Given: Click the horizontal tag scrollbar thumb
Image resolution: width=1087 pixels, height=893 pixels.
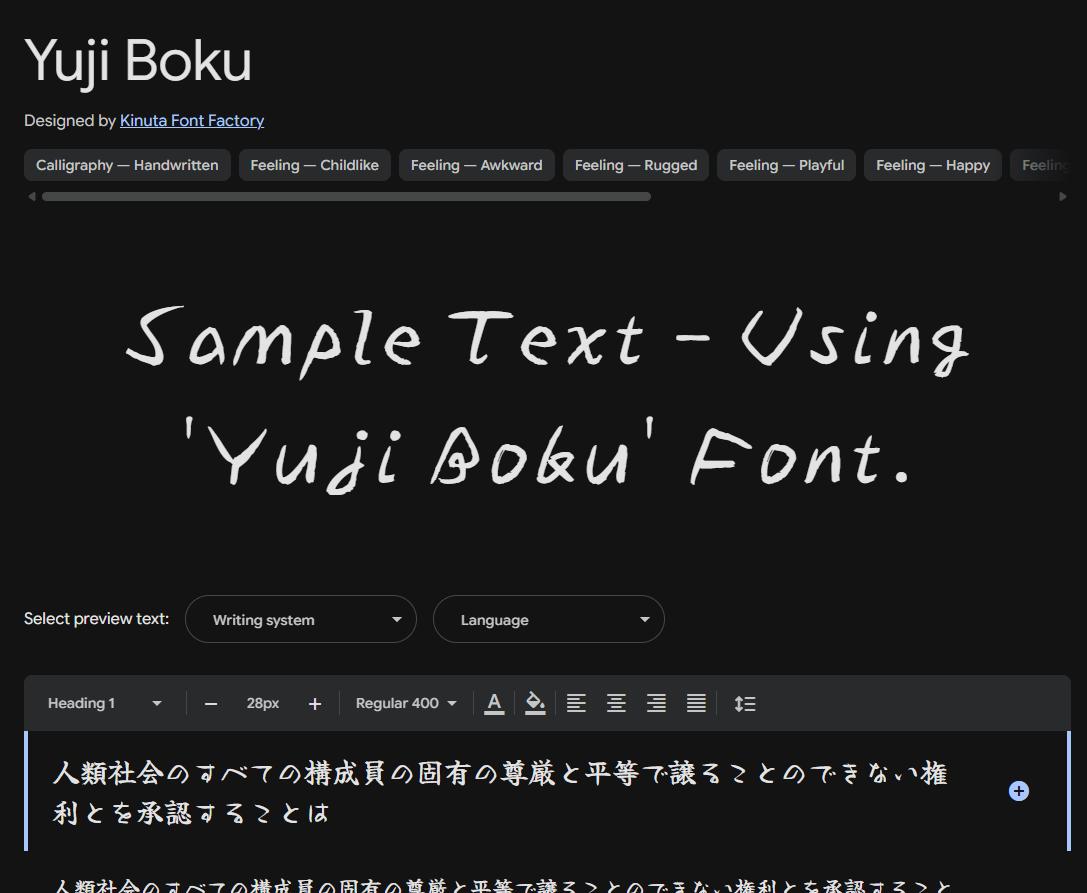Looking at the screenshot, I should pos(347,197).
